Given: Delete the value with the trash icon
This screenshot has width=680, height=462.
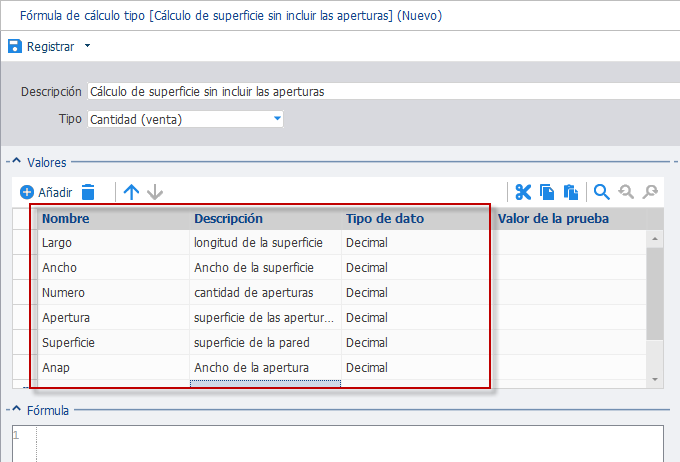Looking at the screenshot, I should pos(88,192).
